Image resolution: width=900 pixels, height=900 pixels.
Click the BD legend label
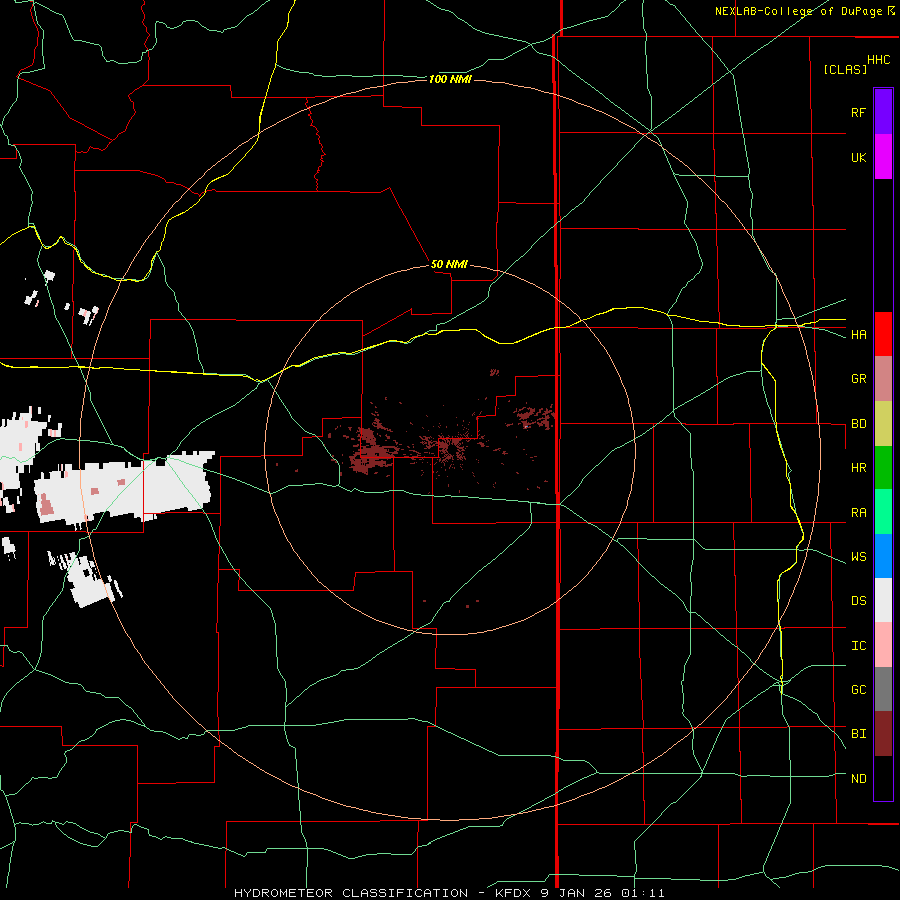pyautogui.click(x=858, y=424)
